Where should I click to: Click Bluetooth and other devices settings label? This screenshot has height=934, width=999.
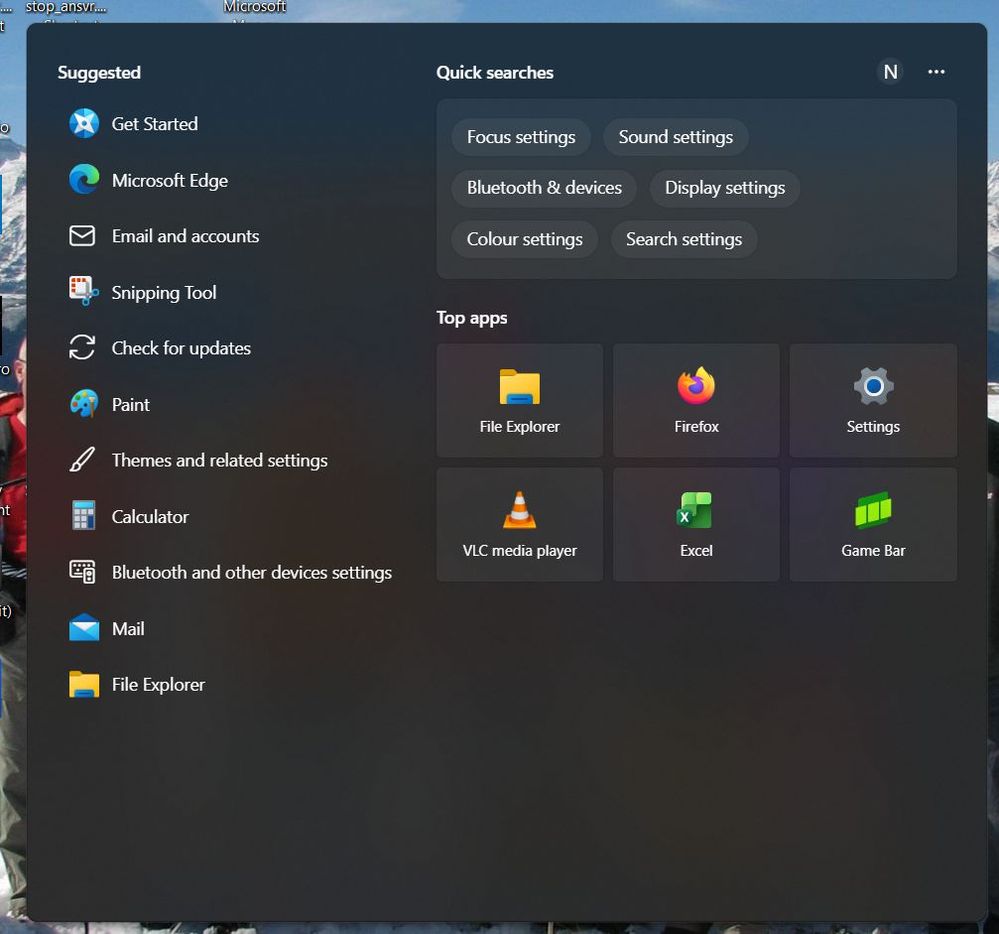(x=252, y=573)
